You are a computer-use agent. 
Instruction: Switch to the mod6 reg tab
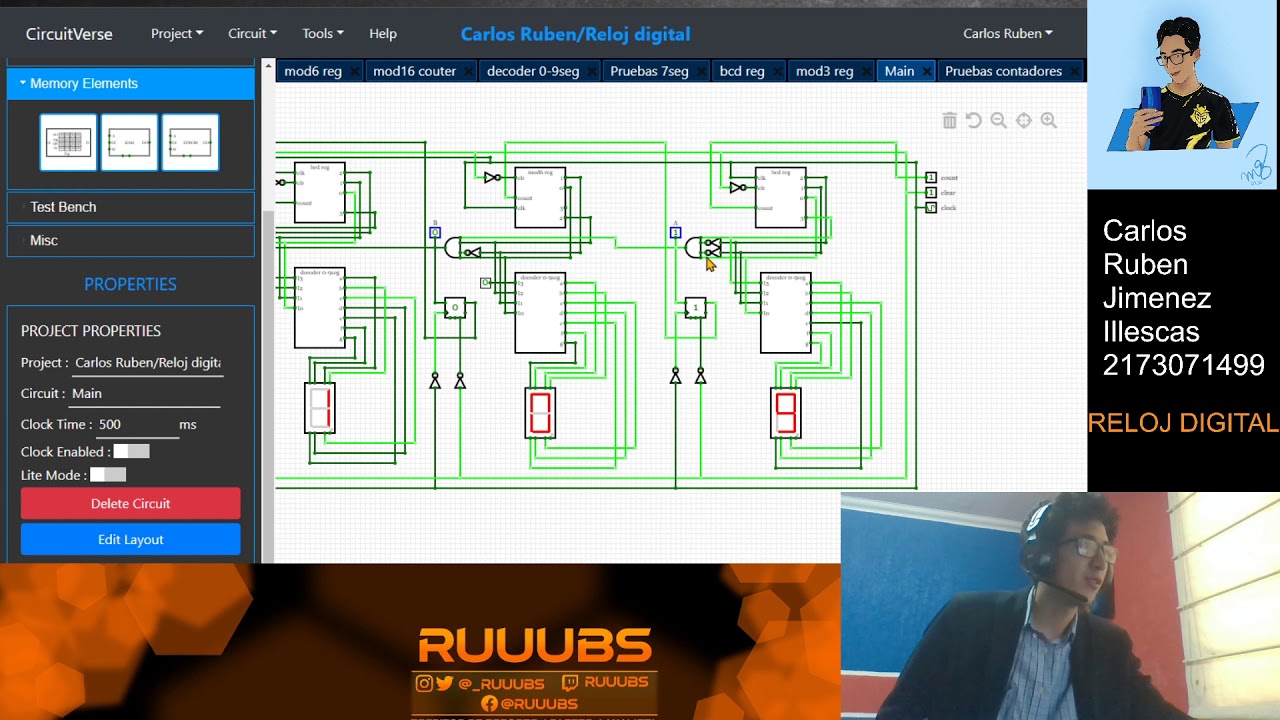(x=313, y=71)
